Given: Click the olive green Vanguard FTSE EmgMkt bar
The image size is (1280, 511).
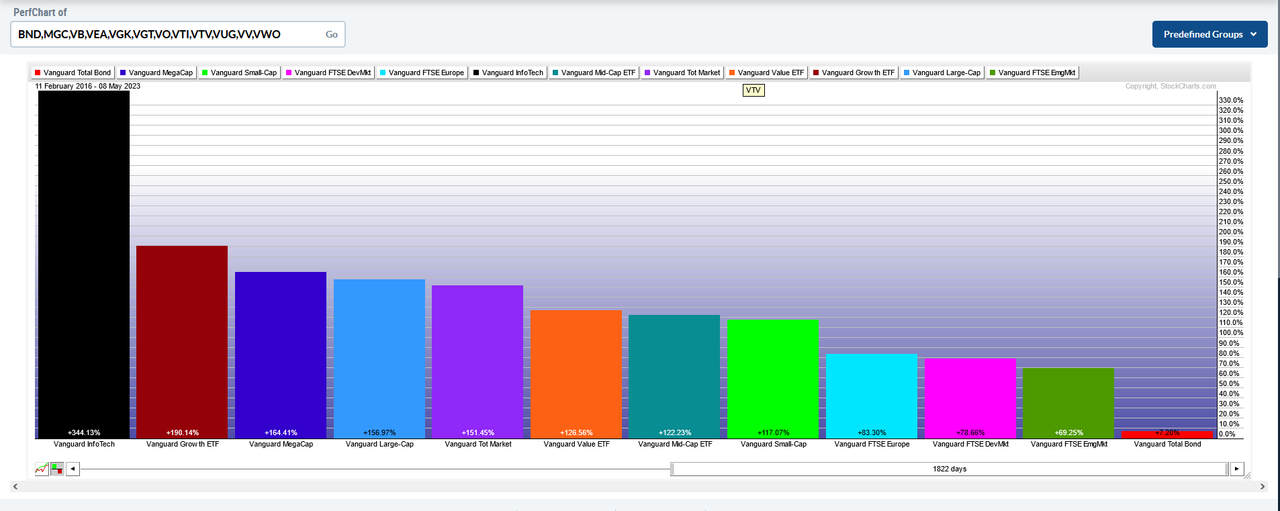Looking at the screenshot, I should [1069, 403].
